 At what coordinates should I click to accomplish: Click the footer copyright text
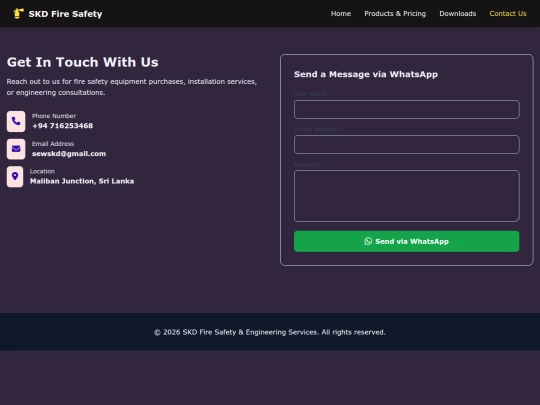click(x=270, y=332)
